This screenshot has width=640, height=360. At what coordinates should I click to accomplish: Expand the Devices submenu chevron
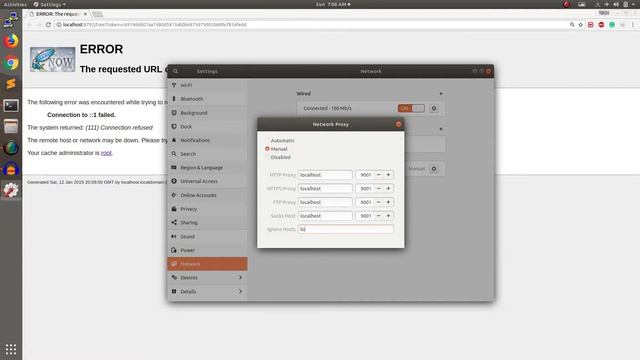[240, 278]
